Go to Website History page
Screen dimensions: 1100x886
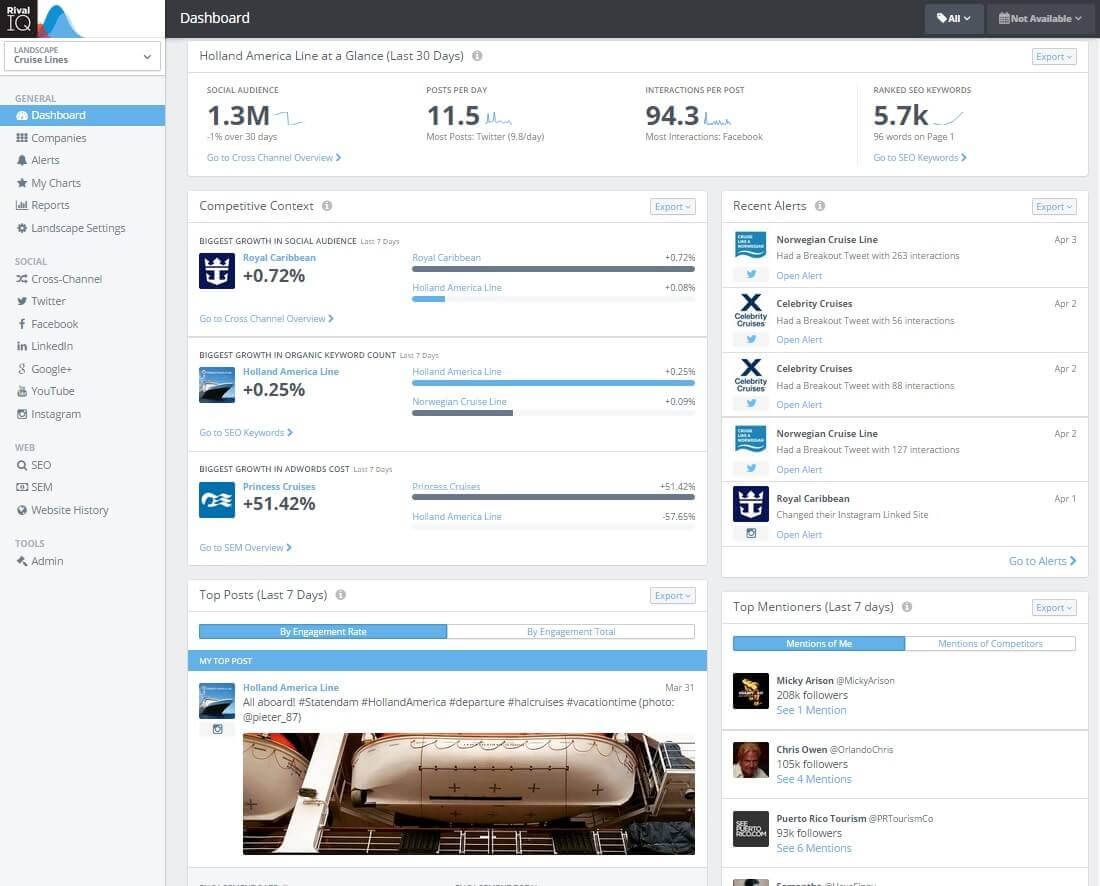click(82, 510)
